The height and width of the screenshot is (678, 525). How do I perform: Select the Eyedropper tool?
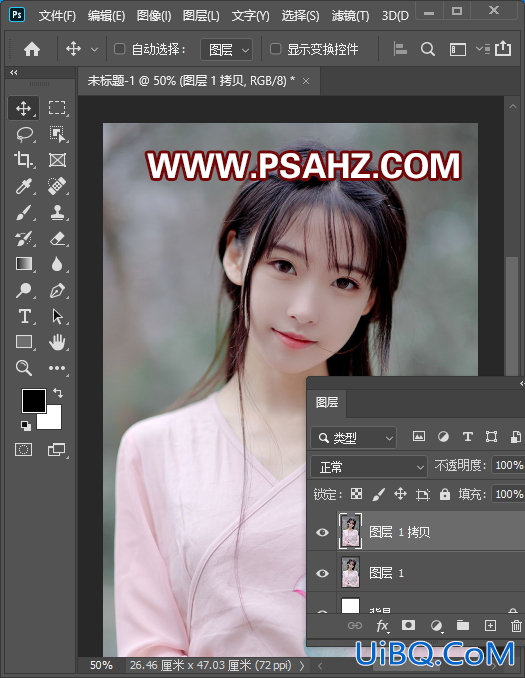coord(23,186)
